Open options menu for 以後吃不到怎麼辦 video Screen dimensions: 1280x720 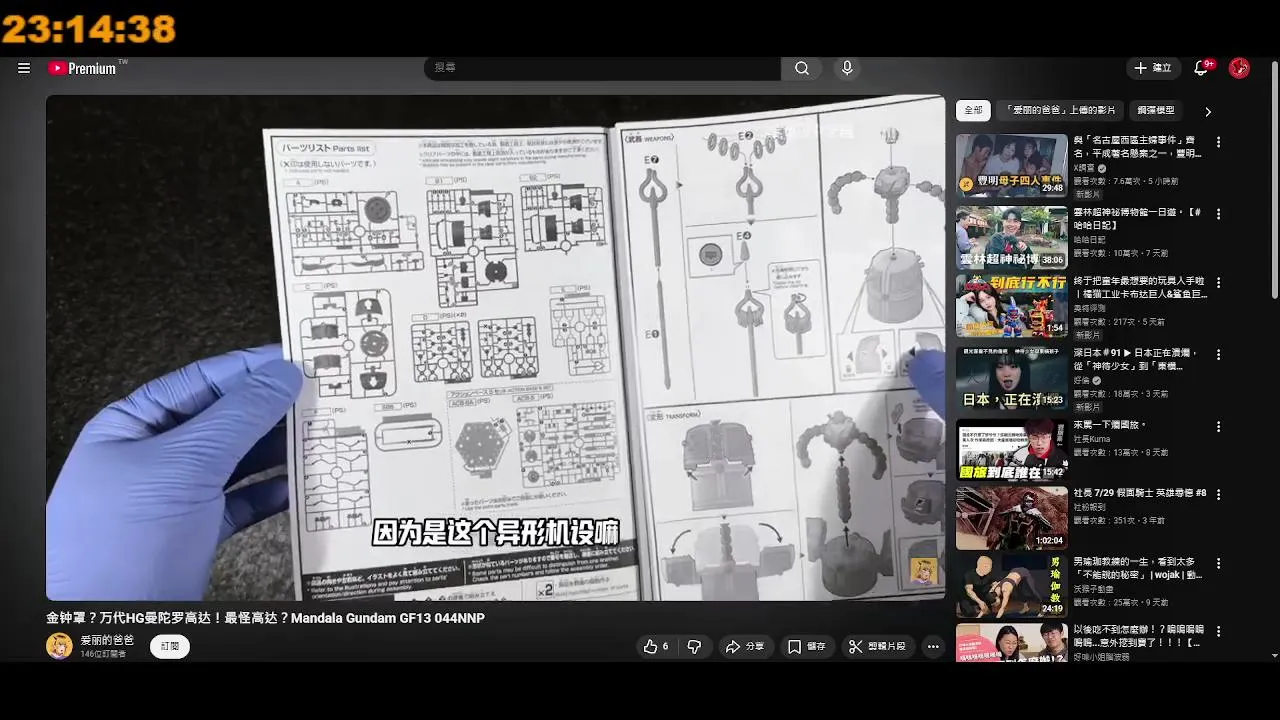pos(1218,632)
